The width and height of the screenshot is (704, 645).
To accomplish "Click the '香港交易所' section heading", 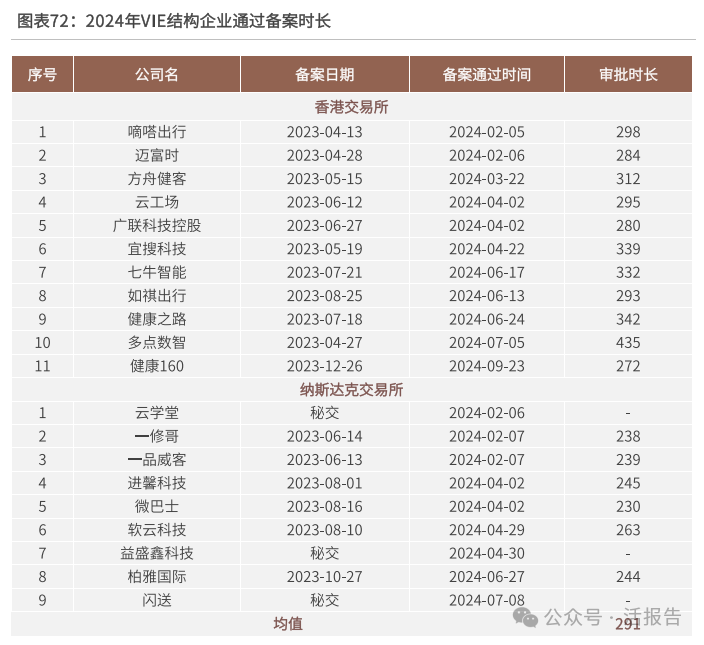I will (x=352, y=107).
